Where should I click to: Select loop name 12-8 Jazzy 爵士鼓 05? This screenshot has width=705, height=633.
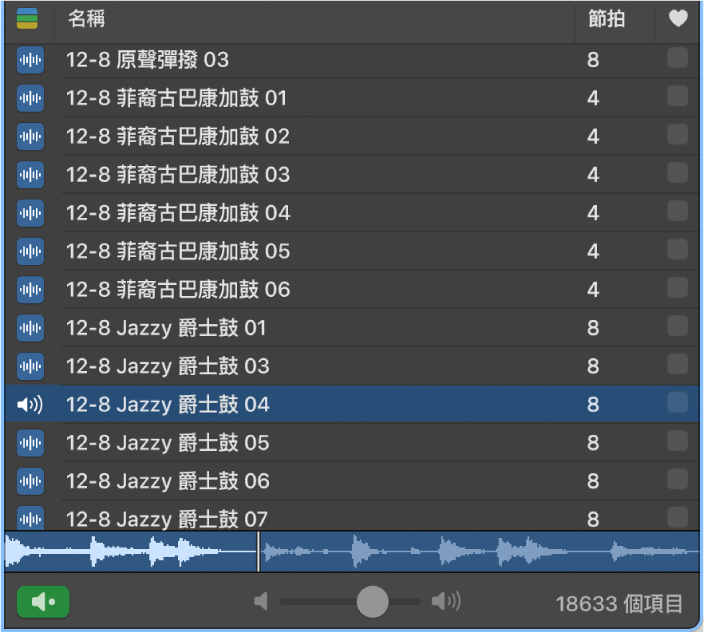168,443
